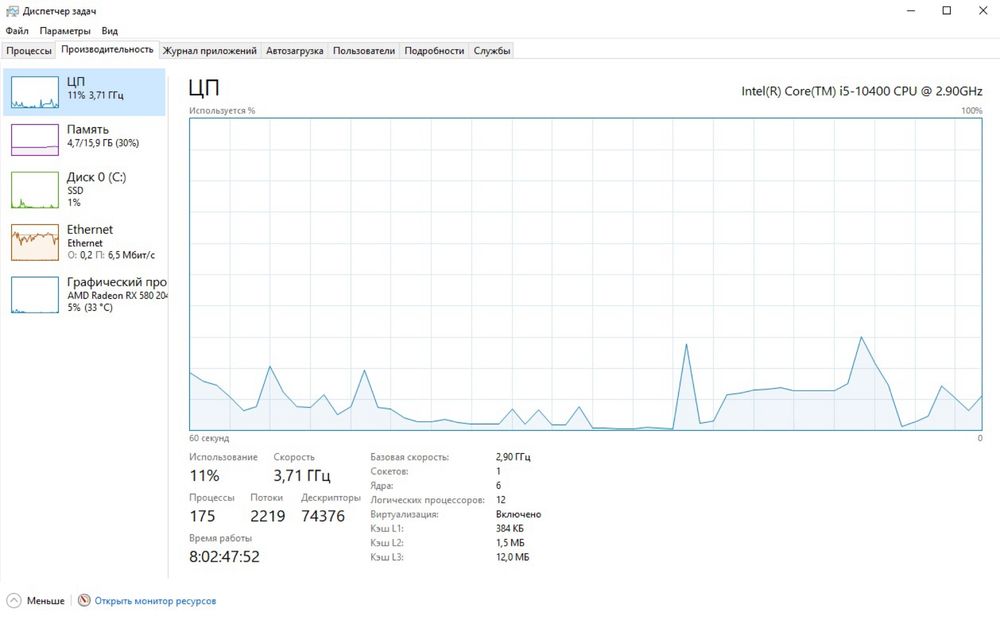Open the Память performance entry label
The height and width of the screenshot is (618, 1000).
pos(87,129)
